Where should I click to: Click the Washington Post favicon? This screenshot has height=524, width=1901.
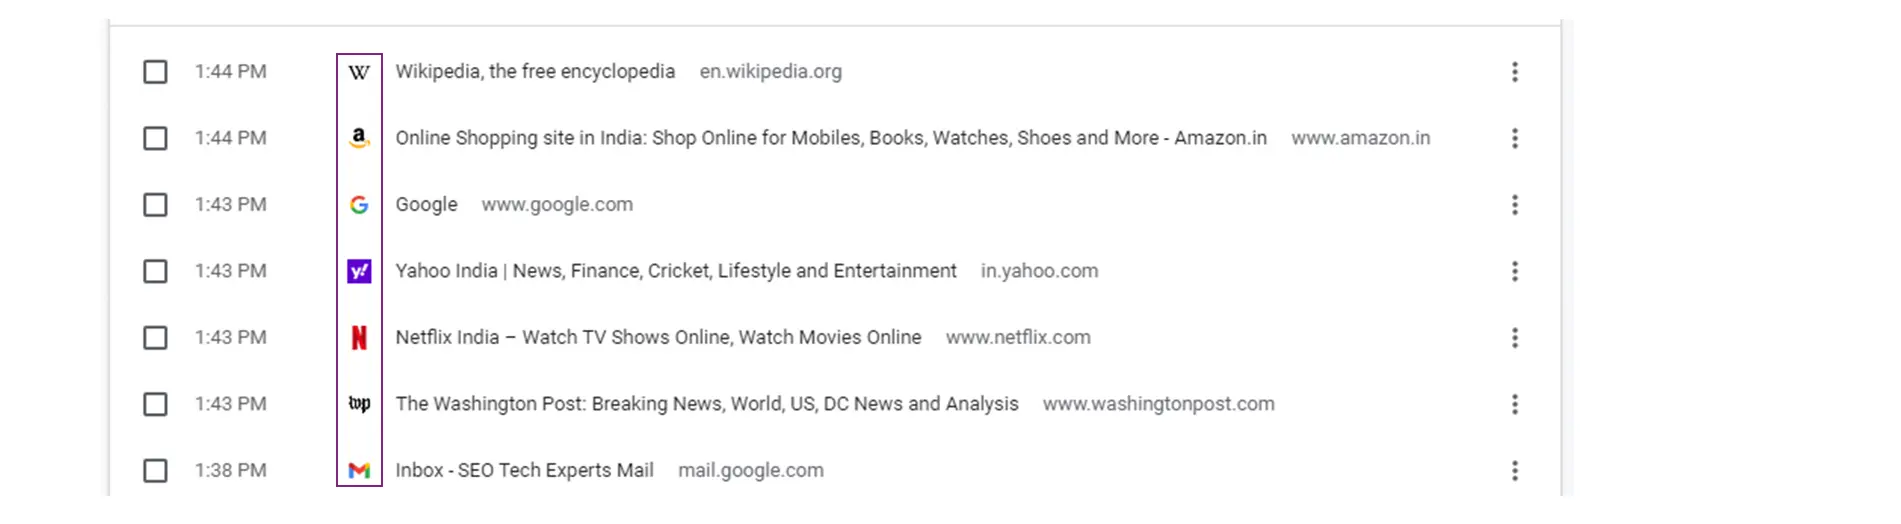coord(359,404)
